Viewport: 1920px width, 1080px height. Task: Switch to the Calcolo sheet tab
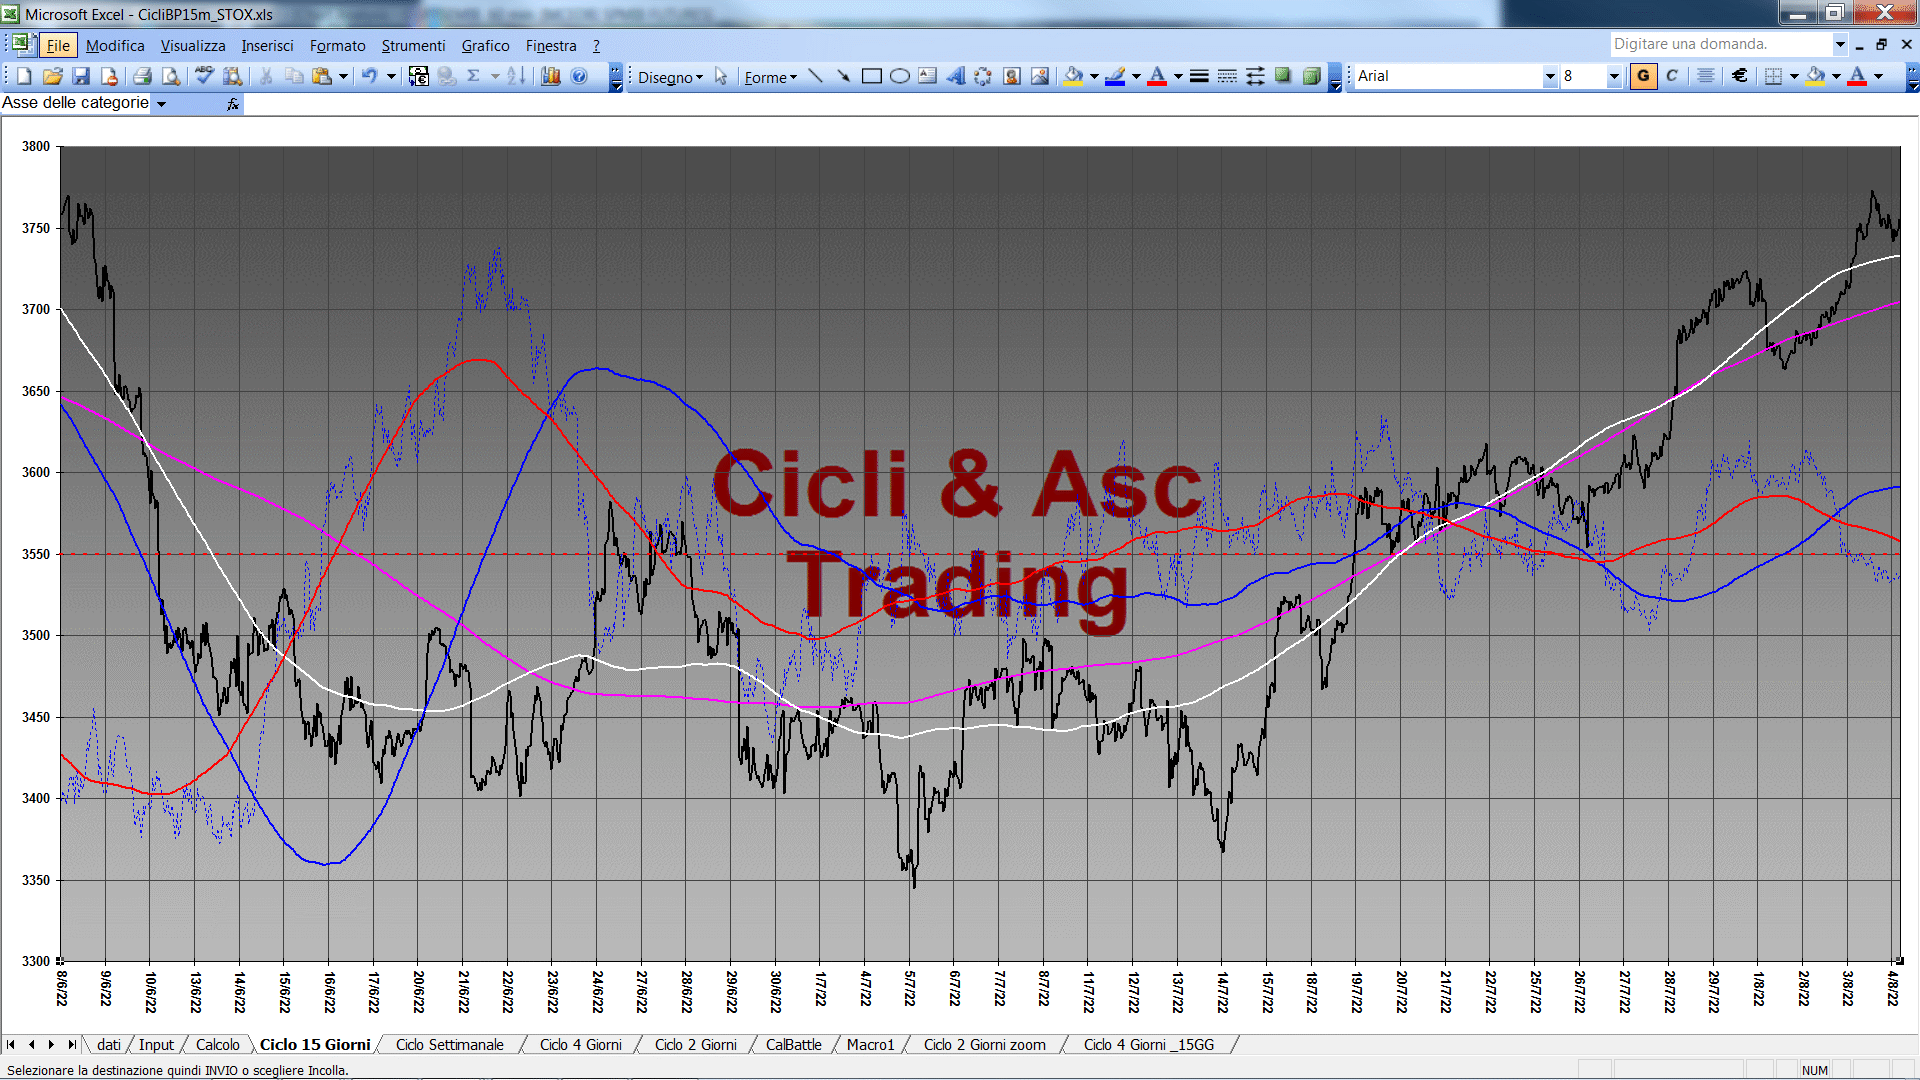point(217,1044)
